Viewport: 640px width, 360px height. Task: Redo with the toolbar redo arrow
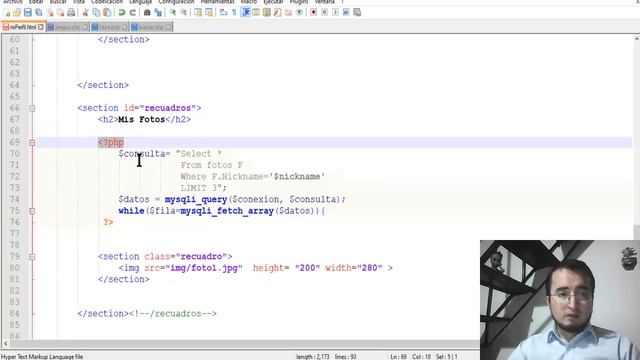(133, 12)
